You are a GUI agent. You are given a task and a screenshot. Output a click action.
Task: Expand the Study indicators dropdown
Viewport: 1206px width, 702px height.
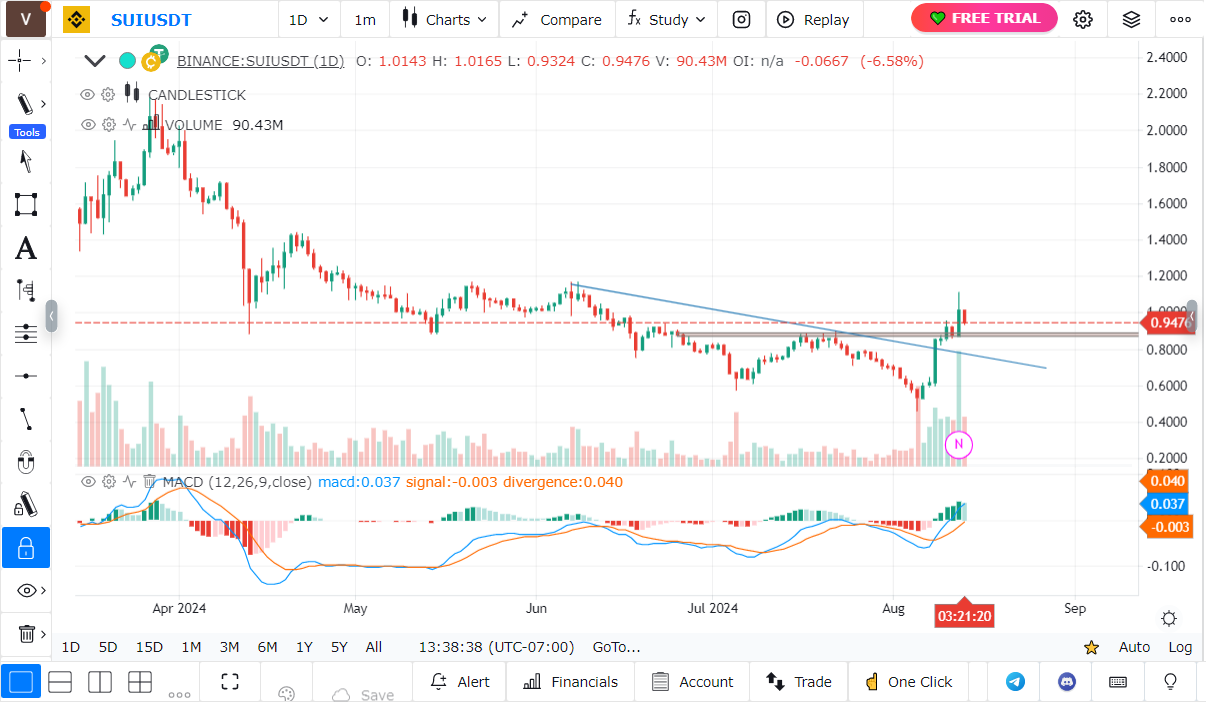[x=667, y=19]
